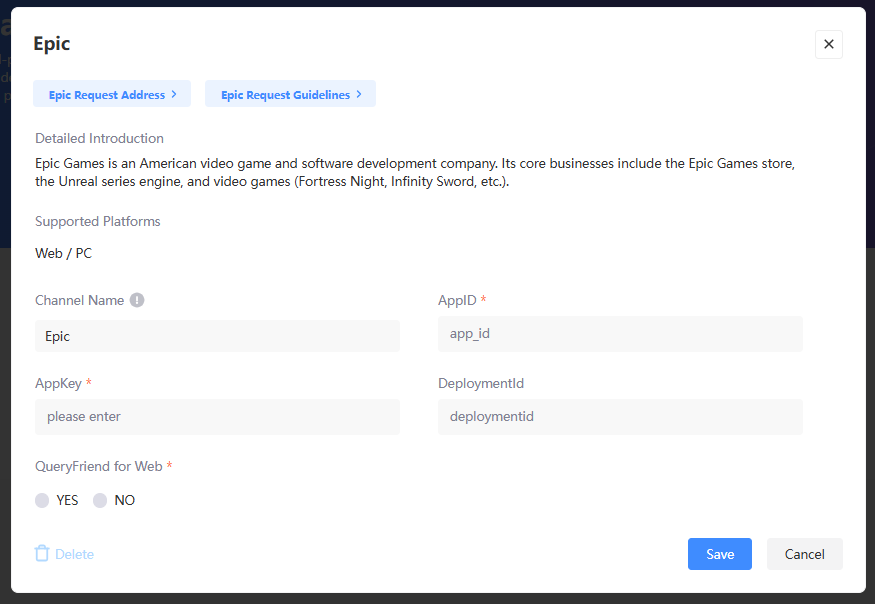Click the Delete text label

click(75, 554)
